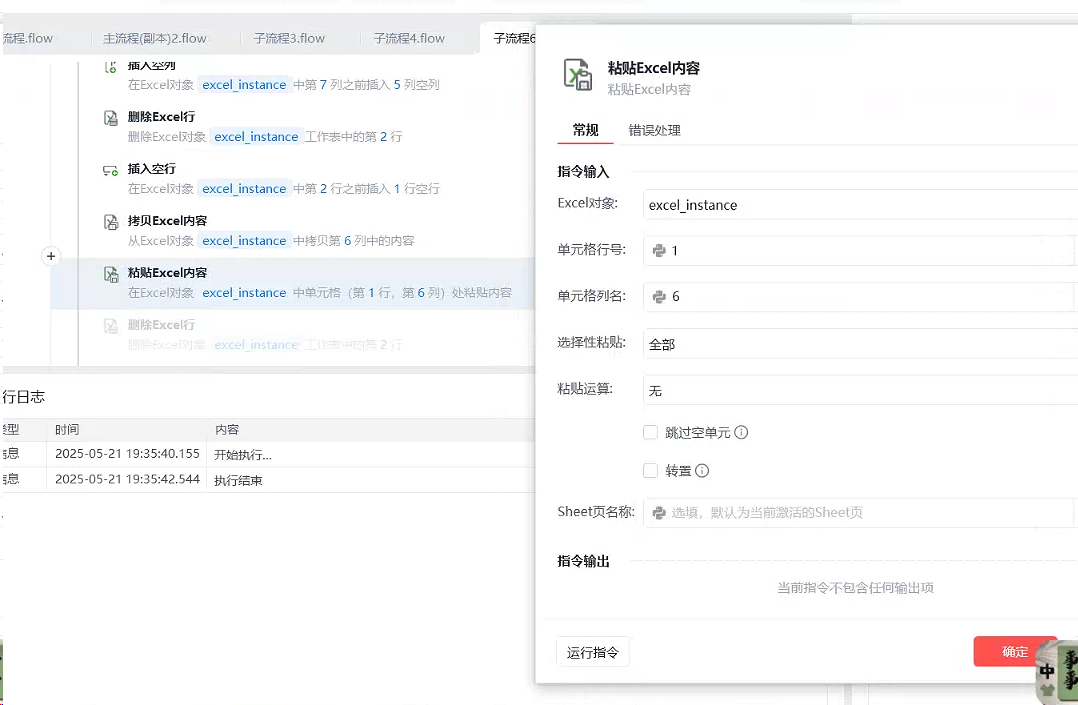Click Python icon in 单元格行号 field
This screenshot has width=1078, height=705.
(x=659, y=251)
